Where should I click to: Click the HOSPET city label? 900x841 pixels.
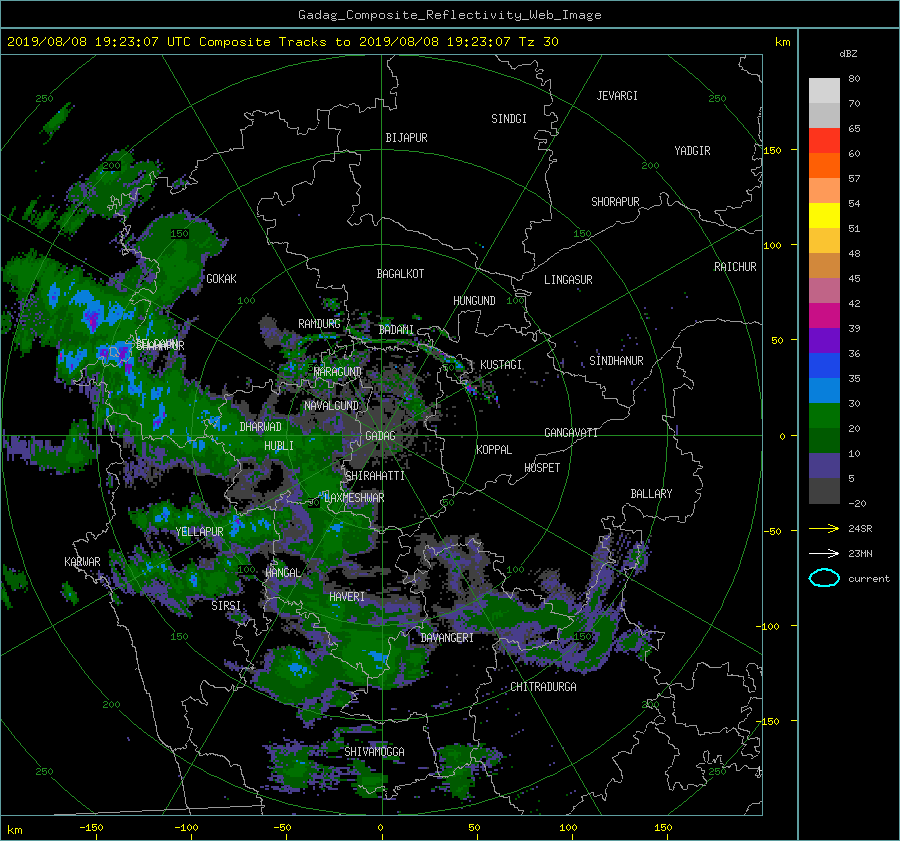click(542, 468)
